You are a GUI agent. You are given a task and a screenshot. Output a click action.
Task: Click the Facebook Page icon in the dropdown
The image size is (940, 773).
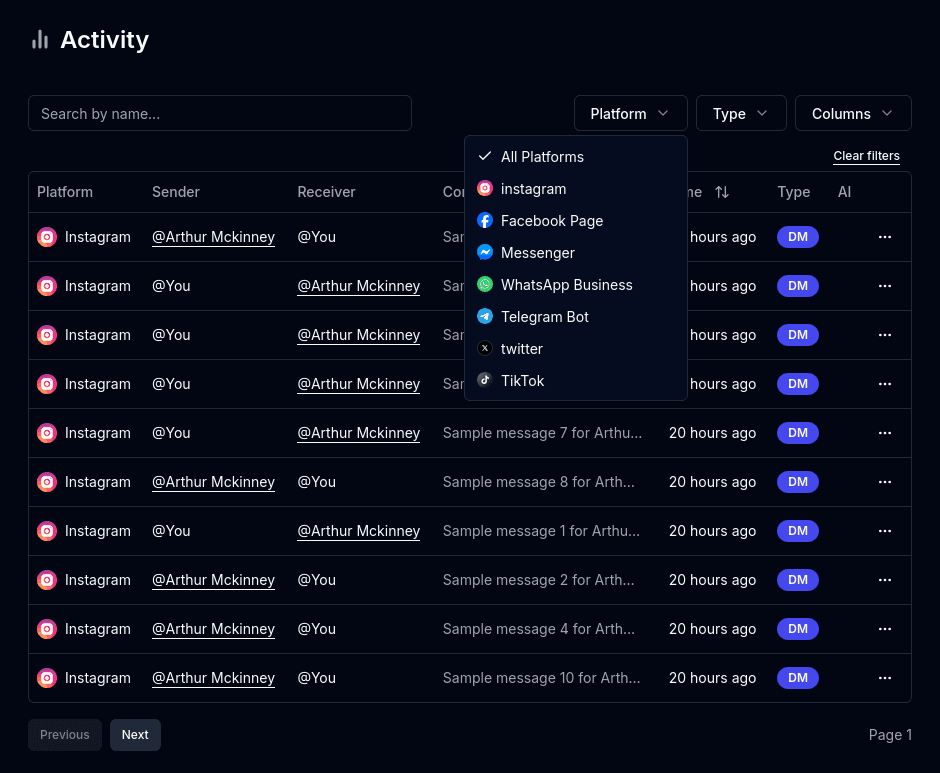click(x=485, y=220)
